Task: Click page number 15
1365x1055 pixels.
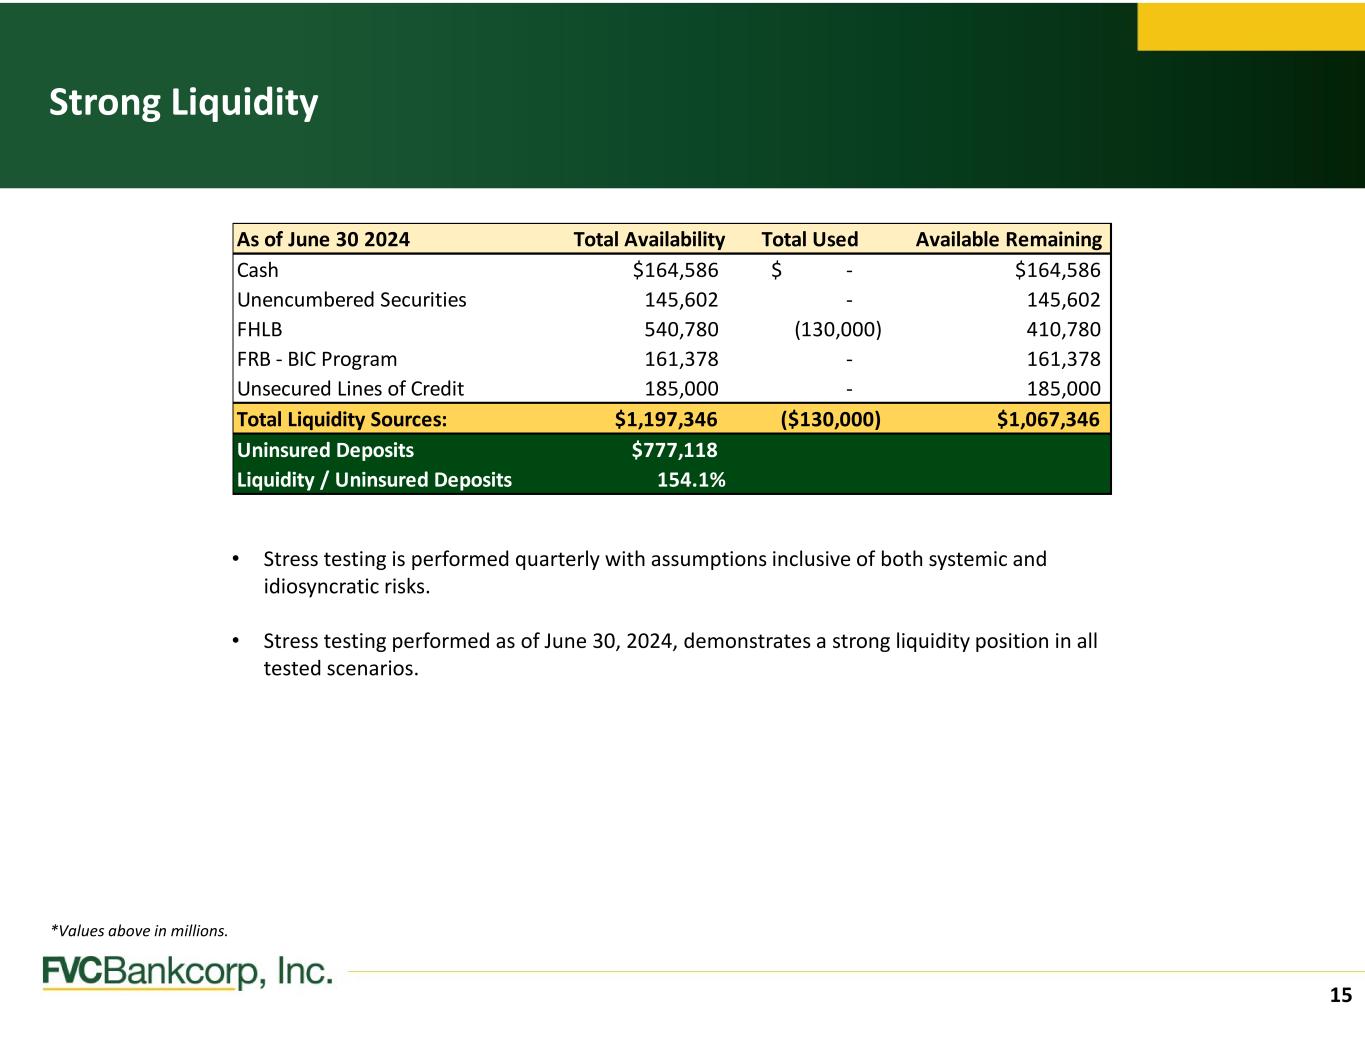Action: pos(1340,995)
